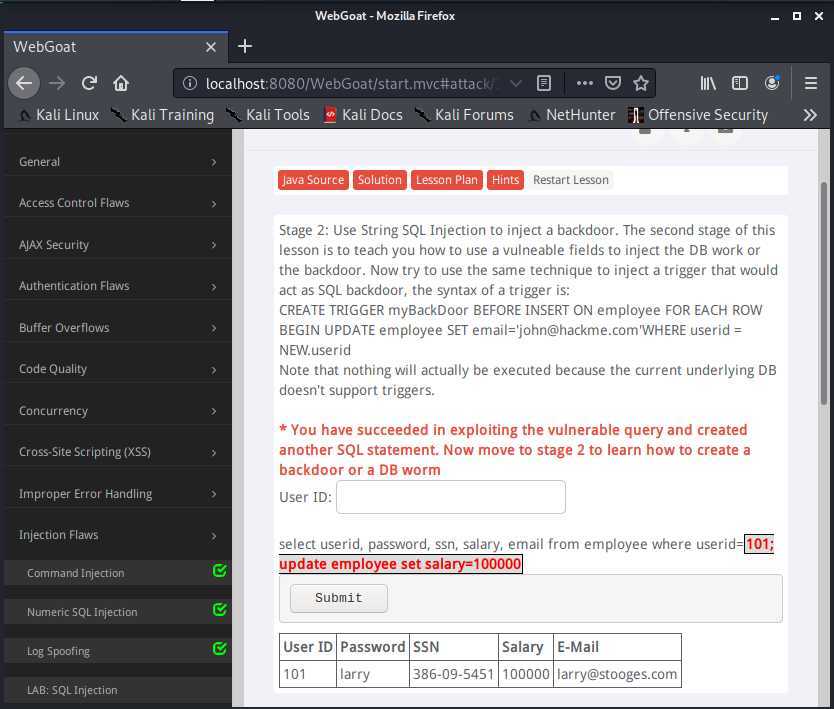Toggle reader view icon
This screenshot has height=709, width=834.
click(x=544, y=83)
